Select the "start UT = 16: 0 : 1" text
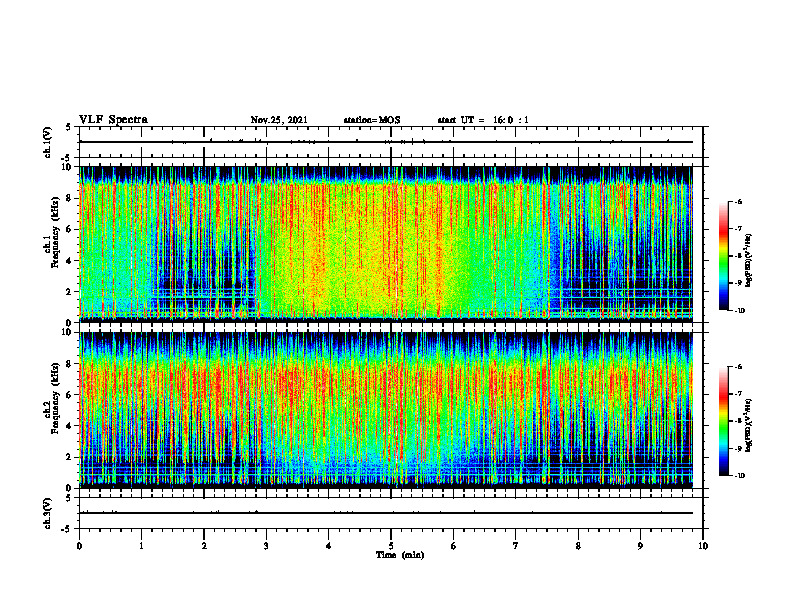 coord(483,120)
